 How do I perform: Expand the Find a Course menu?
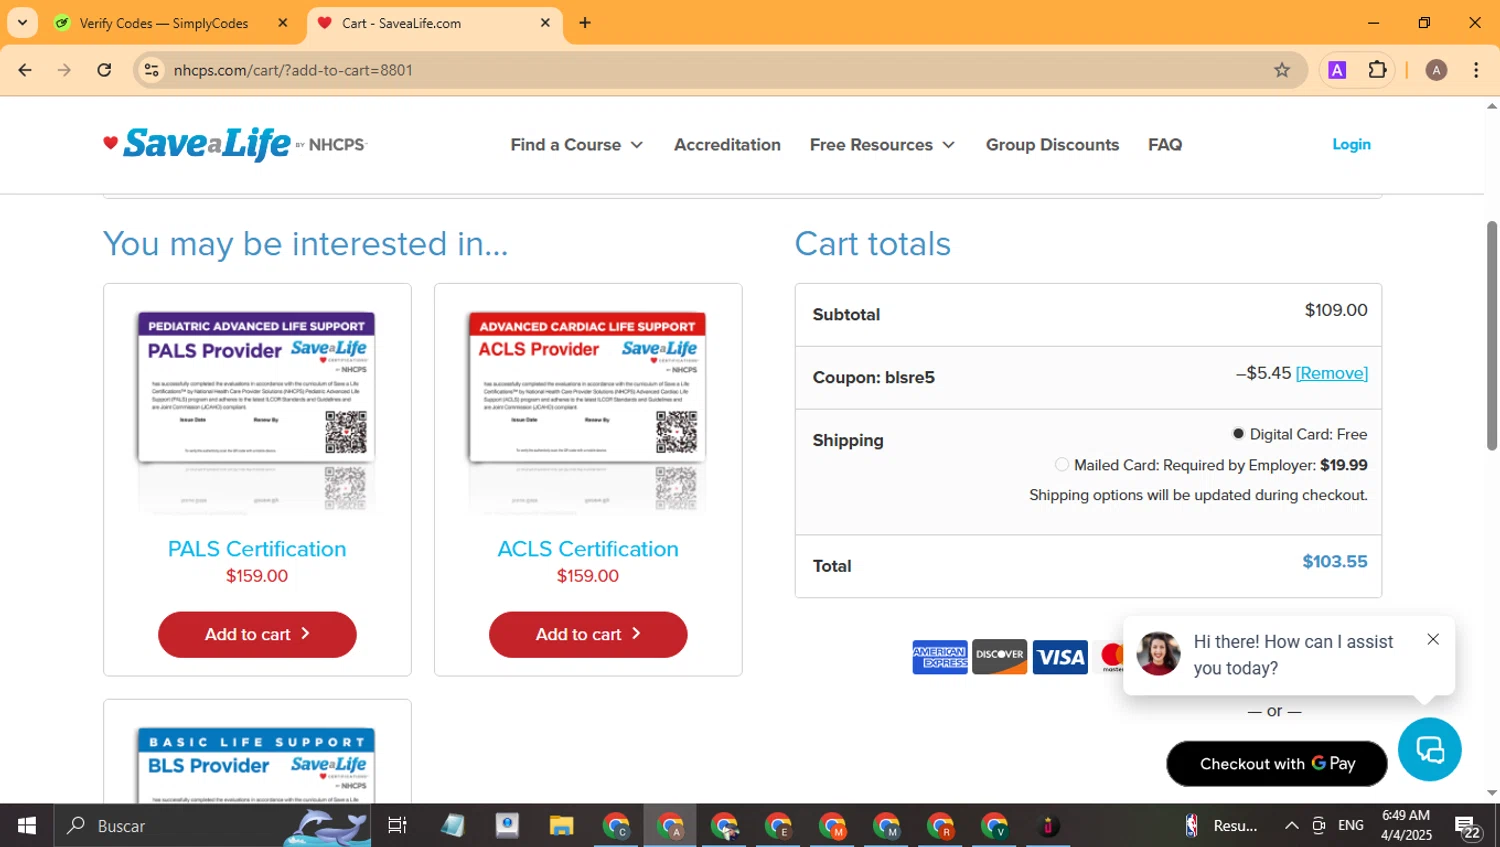(577, 145)
